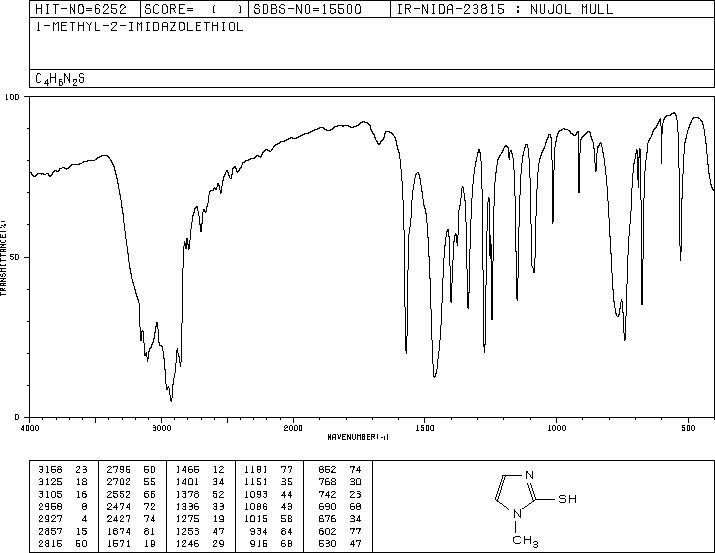Viewport: 715px width, 553px height.
Task: Click the deepest spectrum trough near 2927
Action: coord(171,400)
